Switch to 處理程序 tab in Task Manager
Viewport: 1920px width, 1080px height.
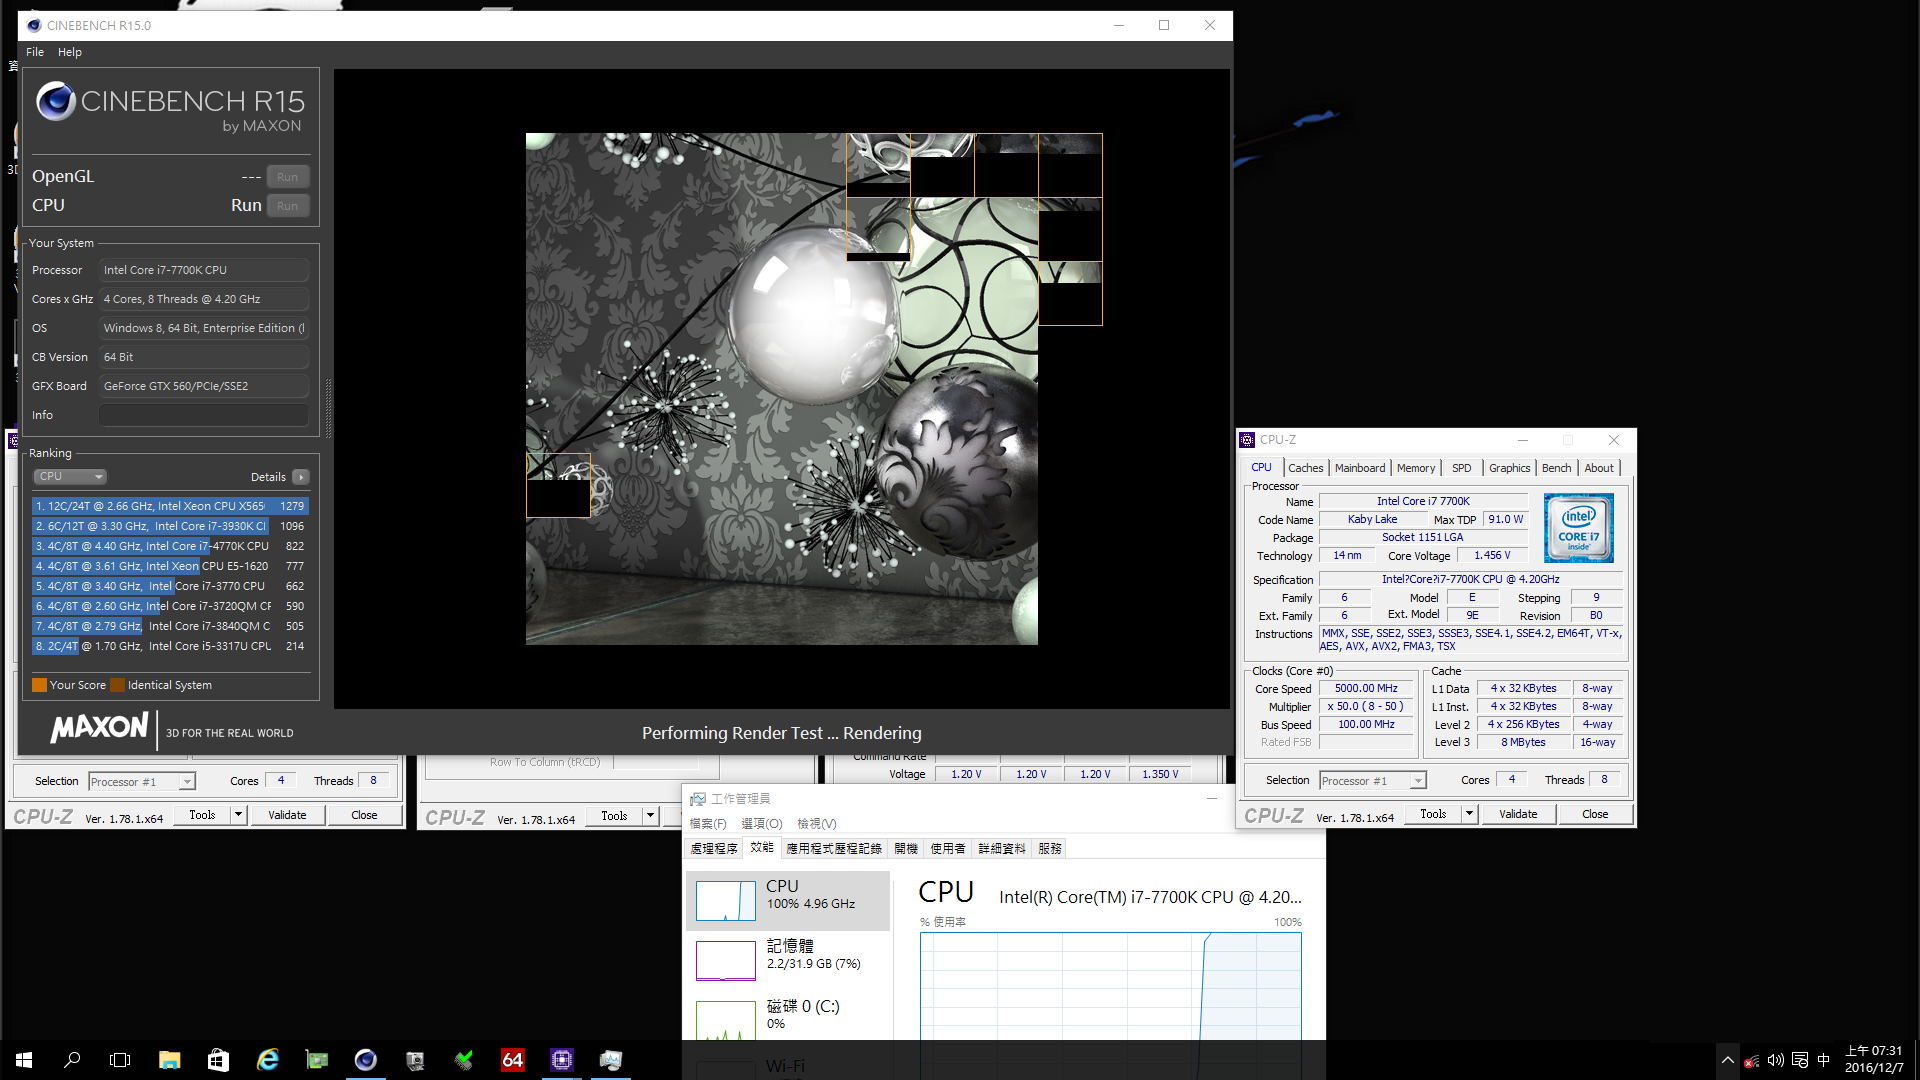click(714, 849)
